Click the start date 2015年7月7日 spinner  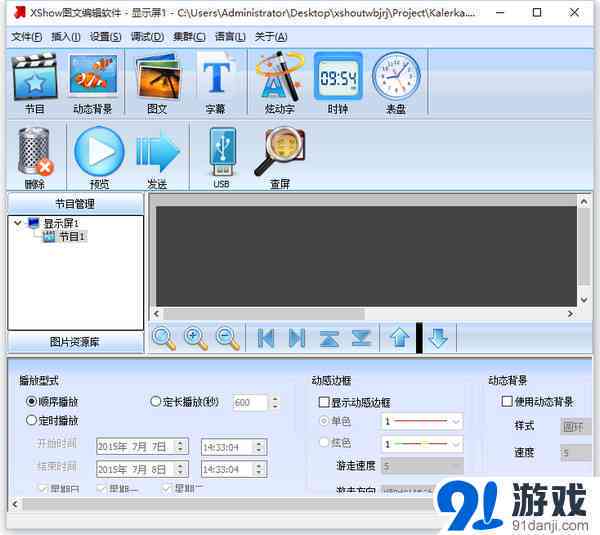tap(180, 446)
